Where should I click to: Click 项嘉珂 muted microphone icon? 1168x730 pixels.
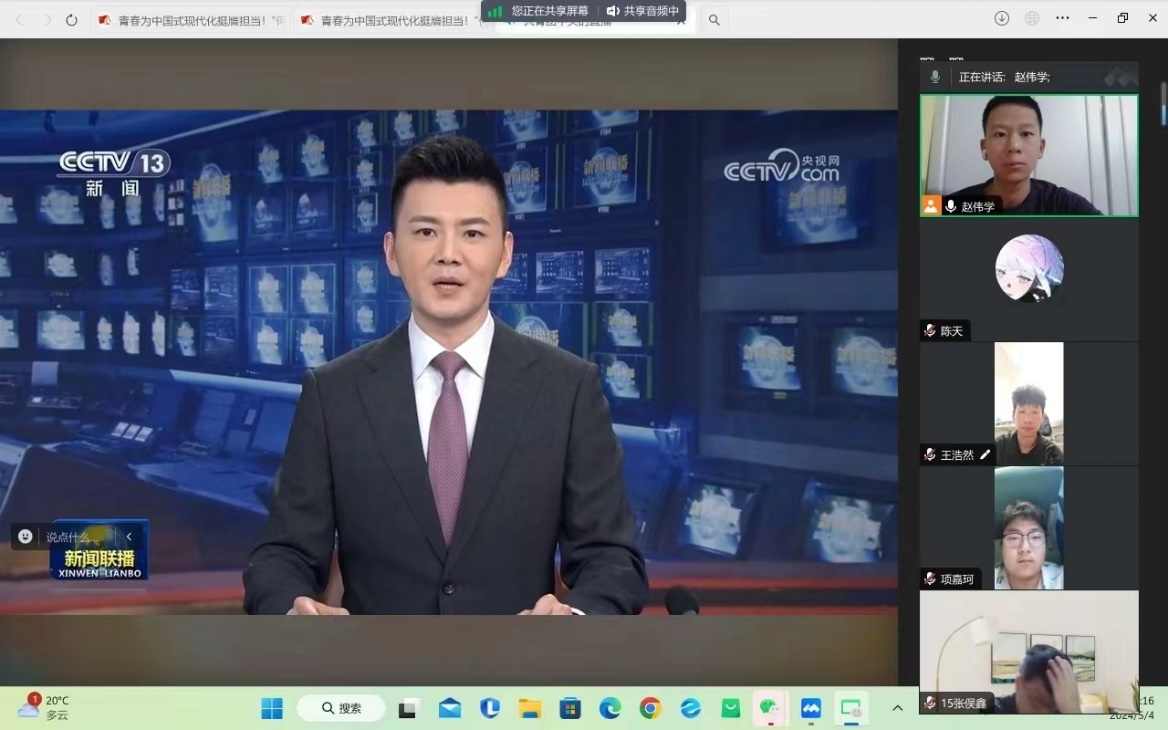tap(930, 579)
